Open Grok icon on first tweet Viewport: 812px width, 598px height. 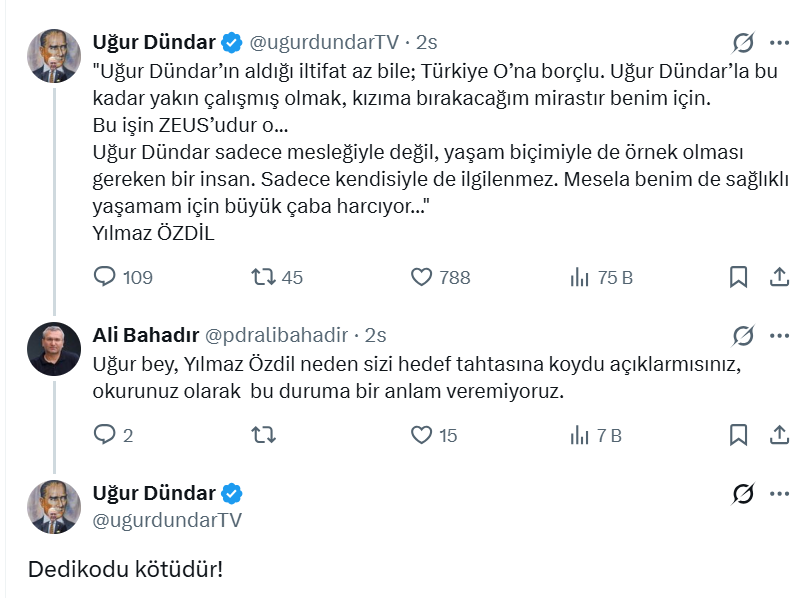point(743,43)
